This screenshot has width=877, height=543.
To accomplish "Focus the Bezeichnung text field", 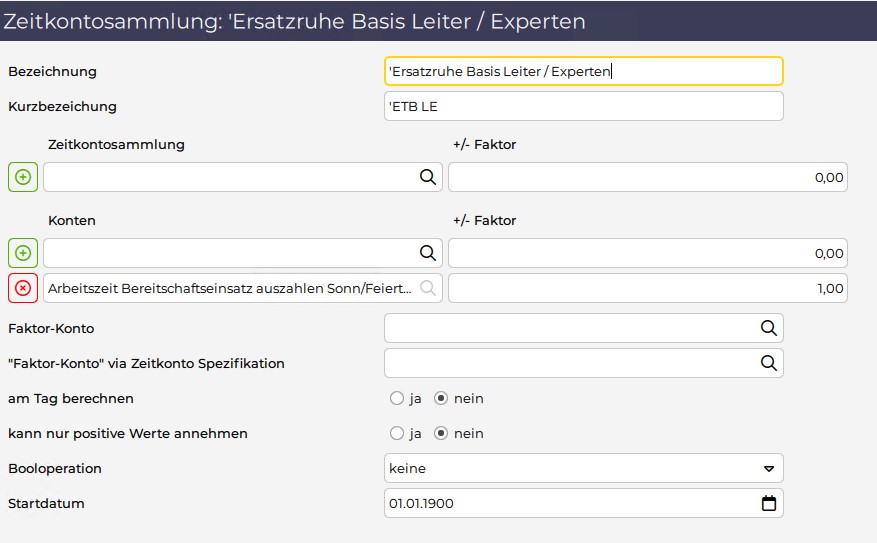I will pos(584,71).
